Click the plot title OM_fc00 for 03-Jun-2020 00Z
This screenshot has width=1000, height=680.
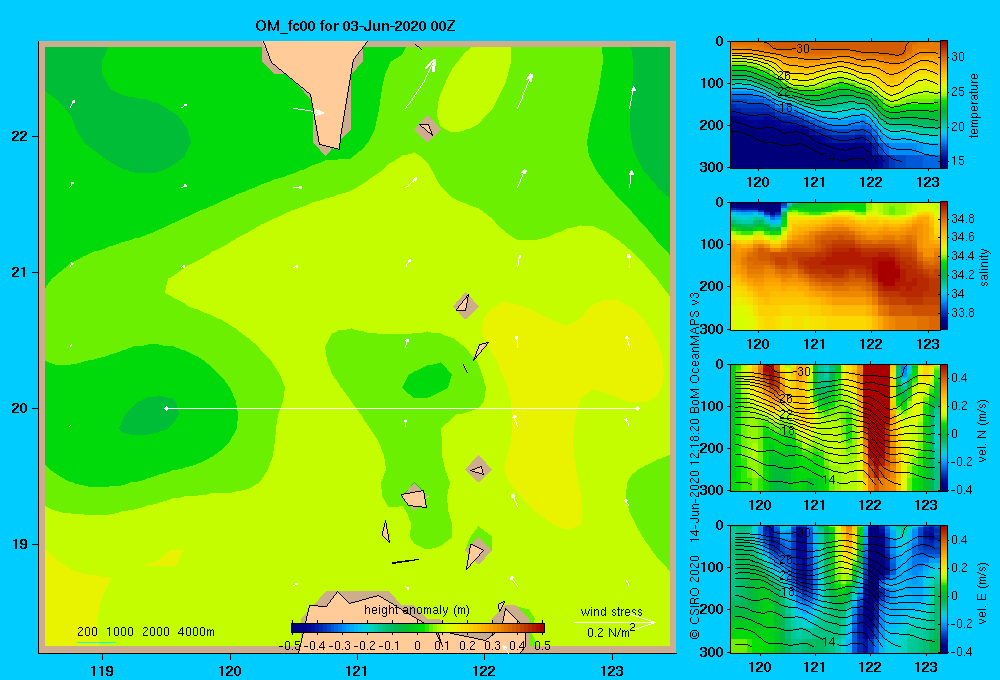tap(355, 26)
